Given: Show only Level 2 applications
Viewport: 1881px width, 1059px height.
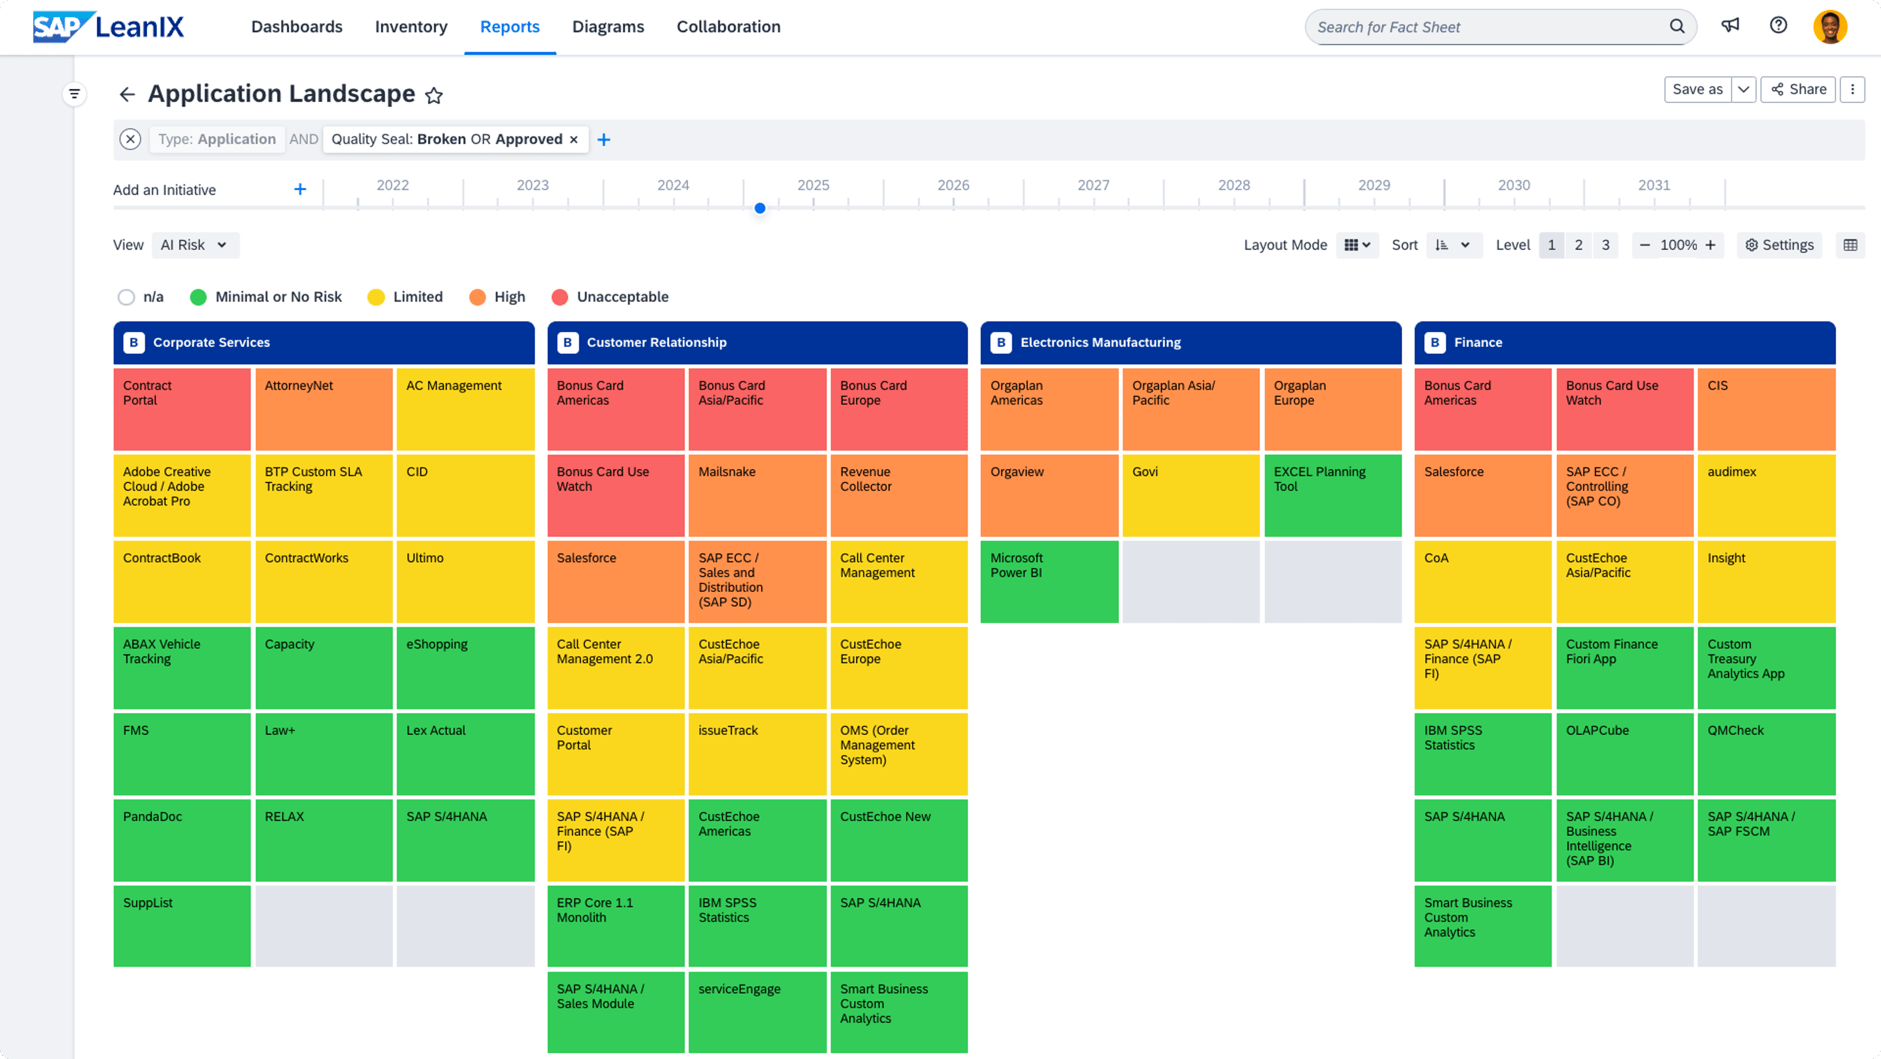Looking at the screenshot, I should pos(1578,245).
